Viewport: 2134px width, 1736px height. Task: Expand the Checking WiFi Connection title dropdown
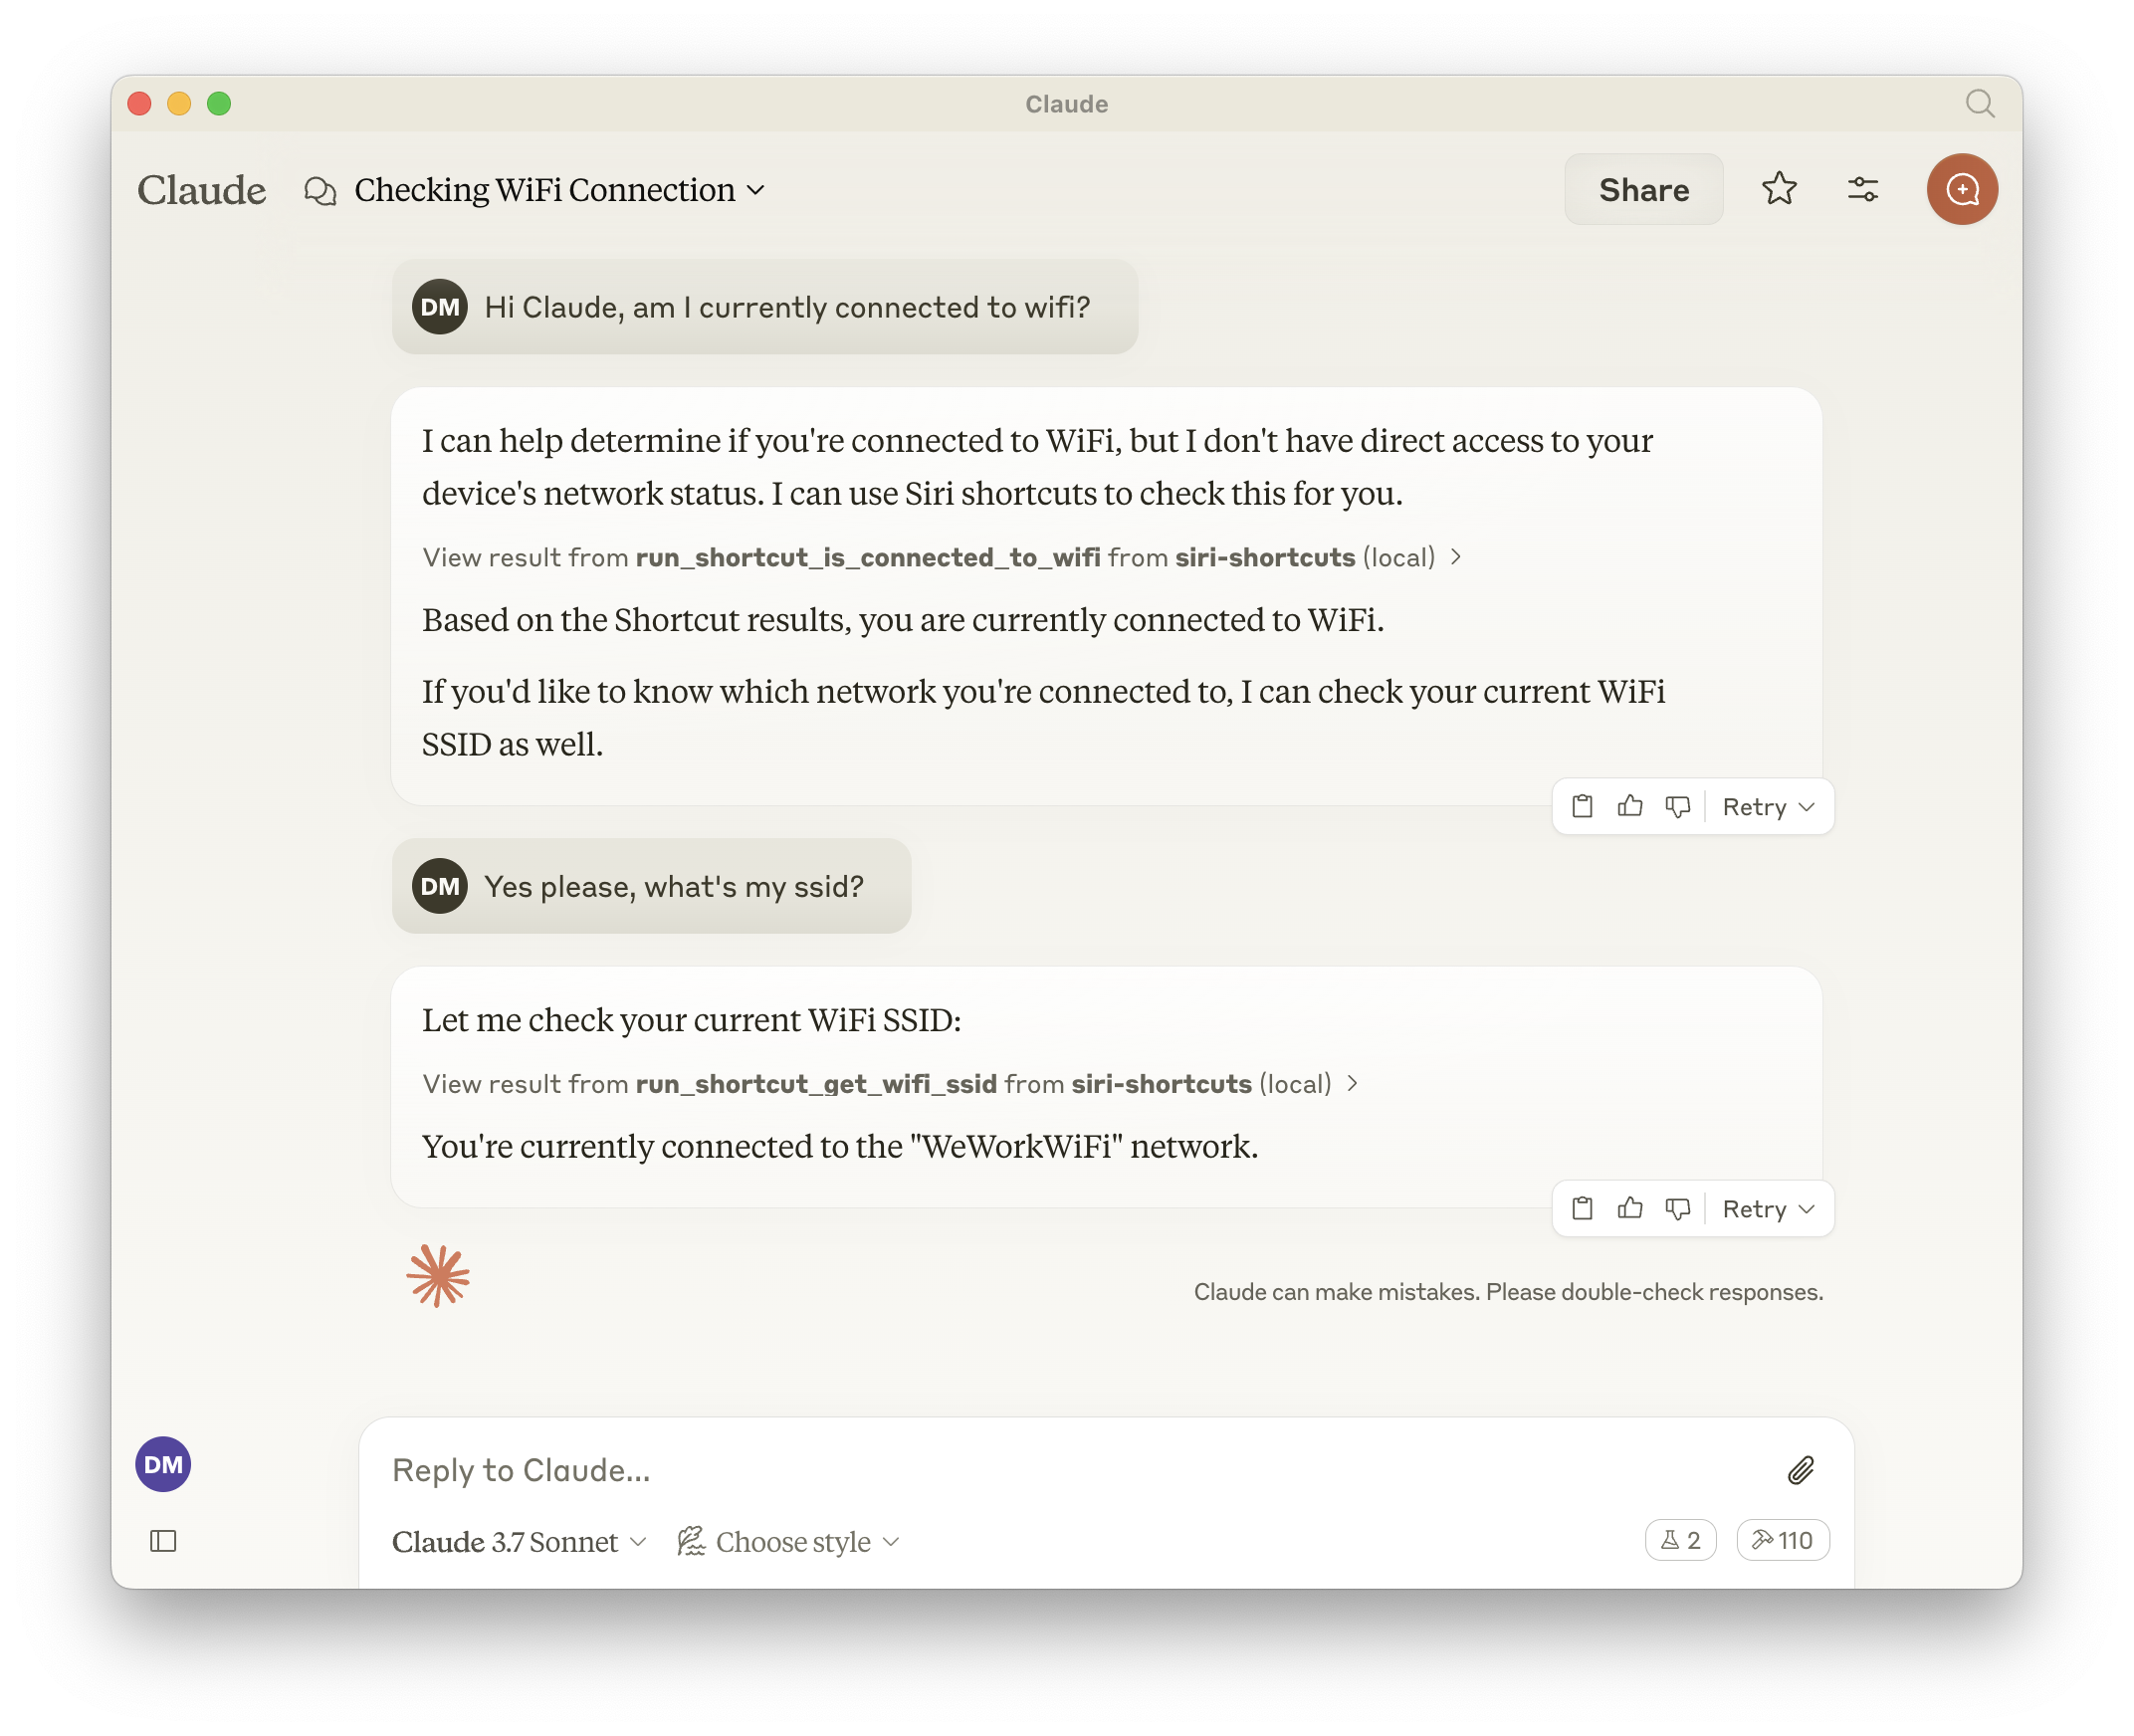[x=756, y=190]
